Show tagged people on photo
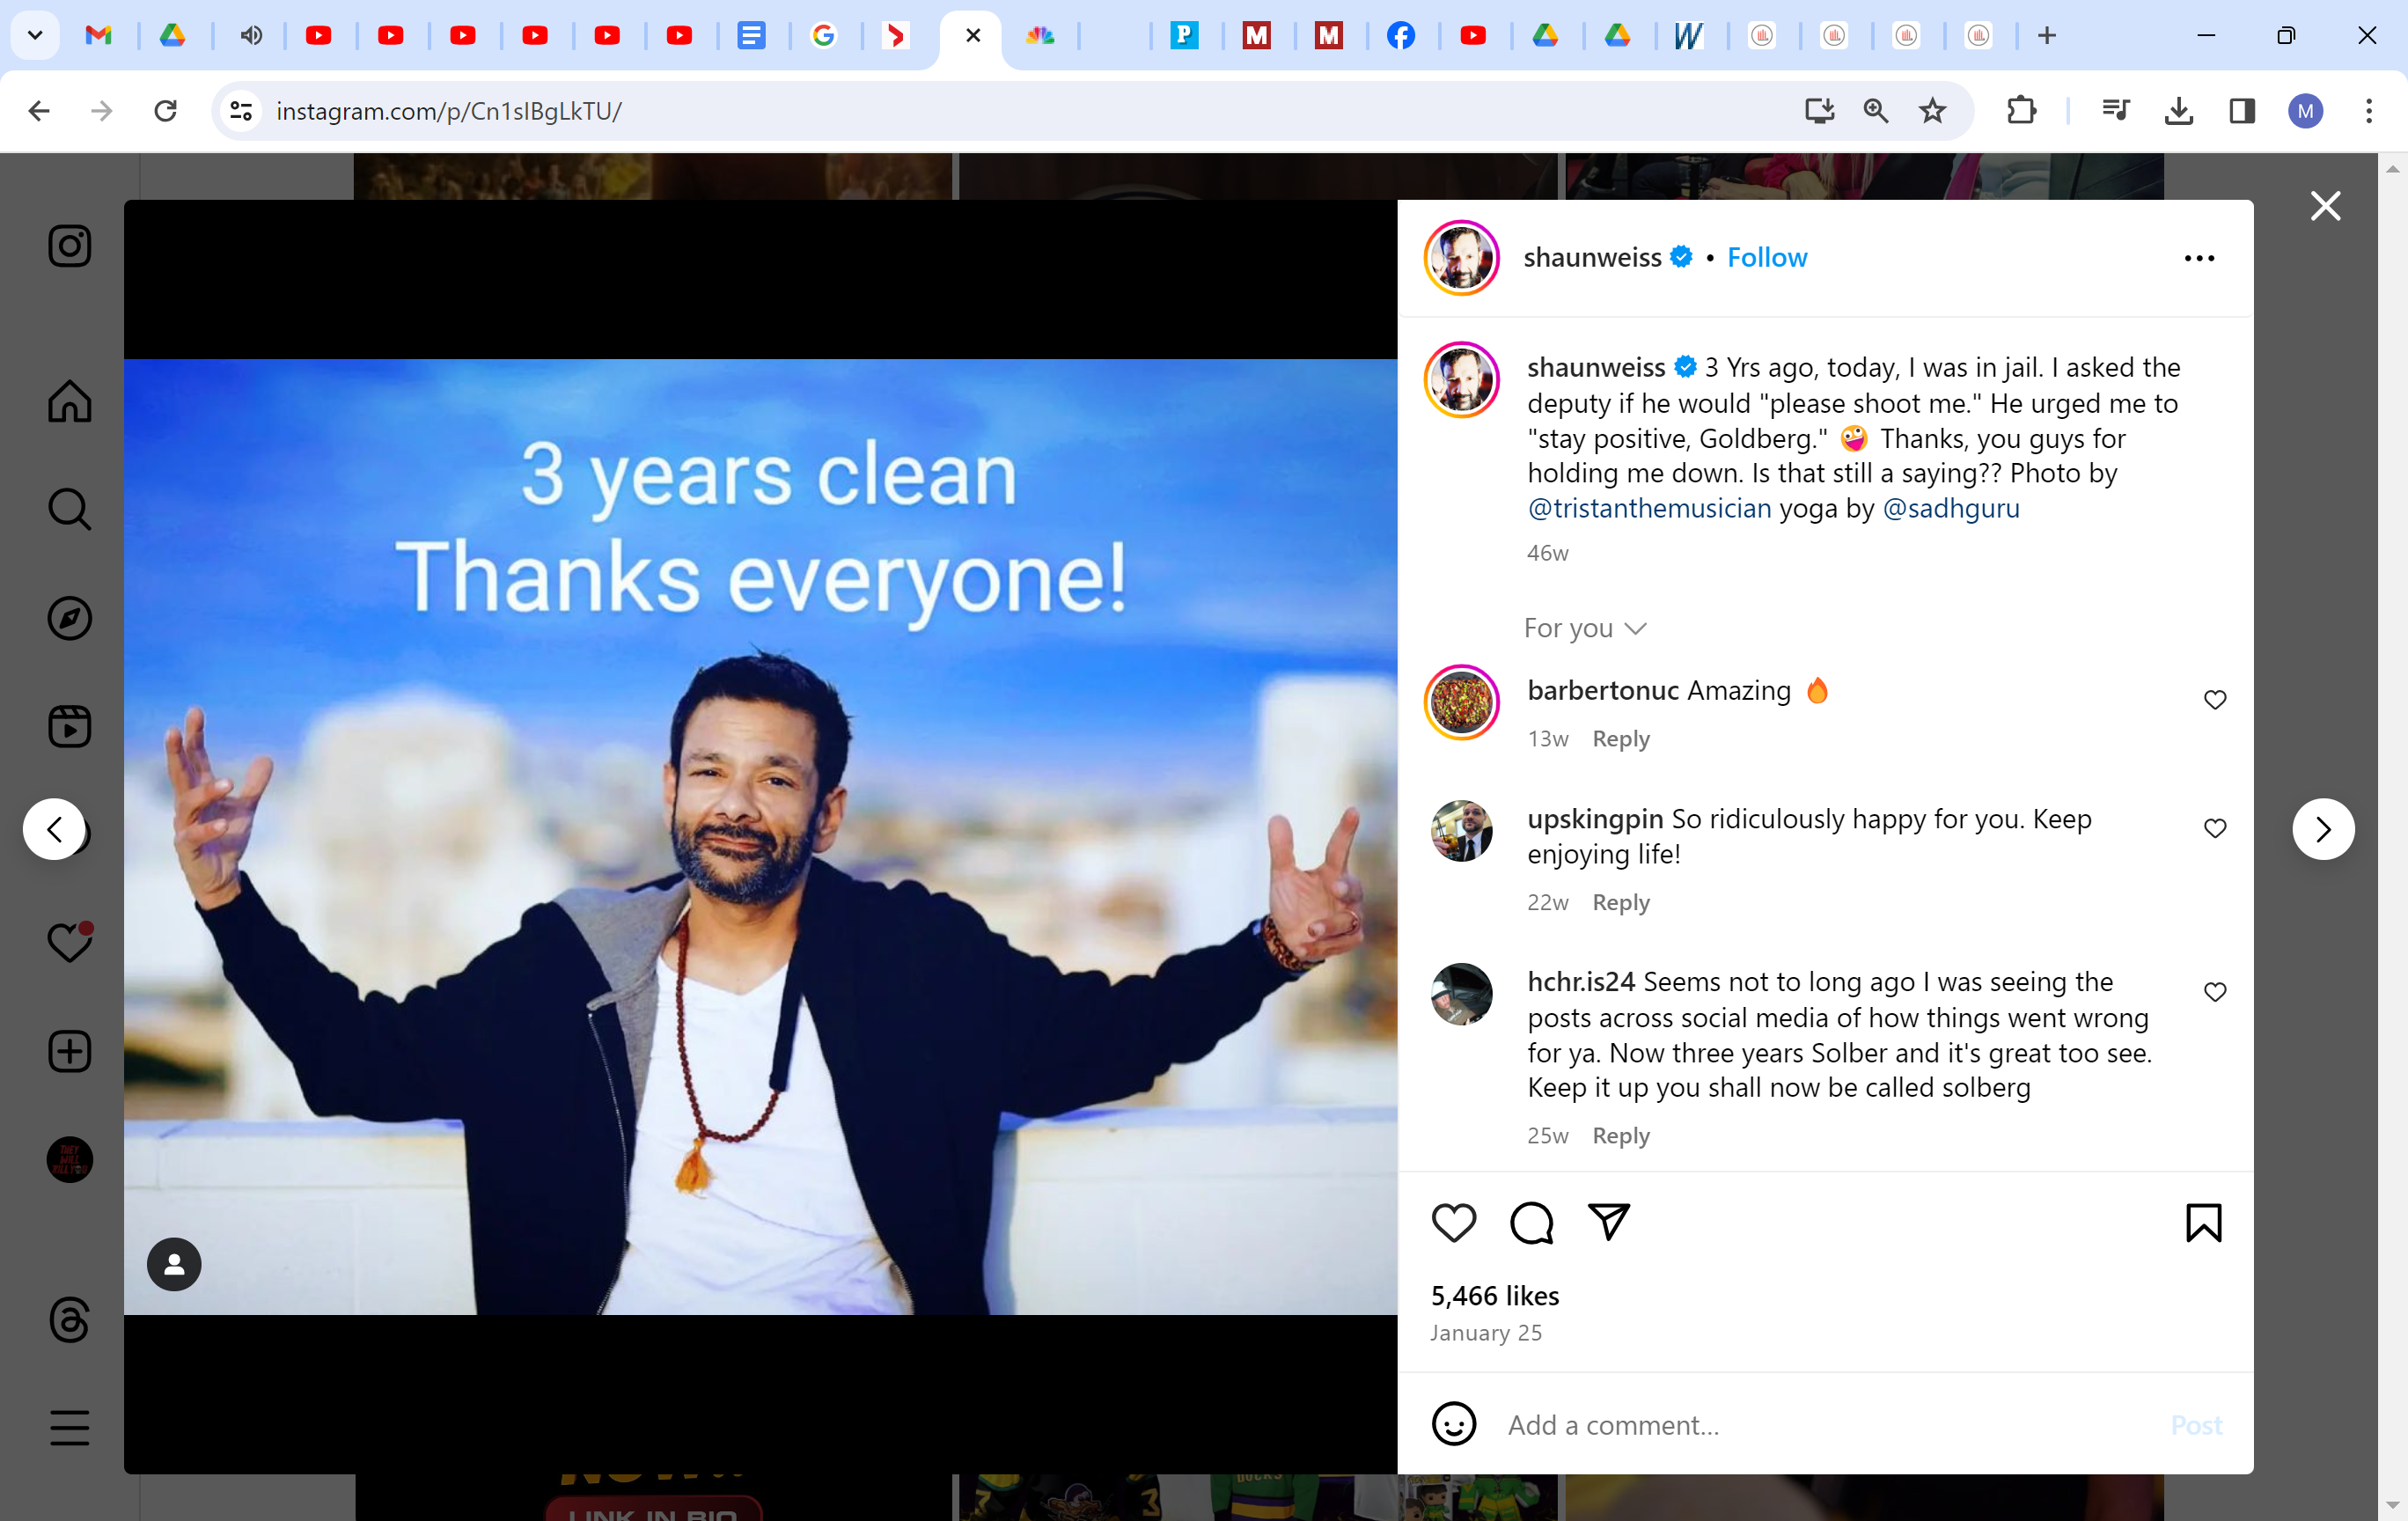This screenshot has height=1521, width=2408. point(174,1264)
